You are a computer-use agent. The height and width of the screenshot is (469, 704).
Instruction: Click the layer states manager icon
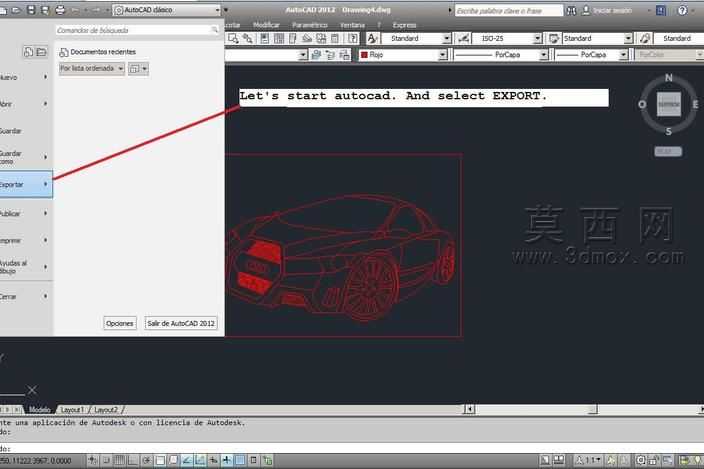coord(344,55)
